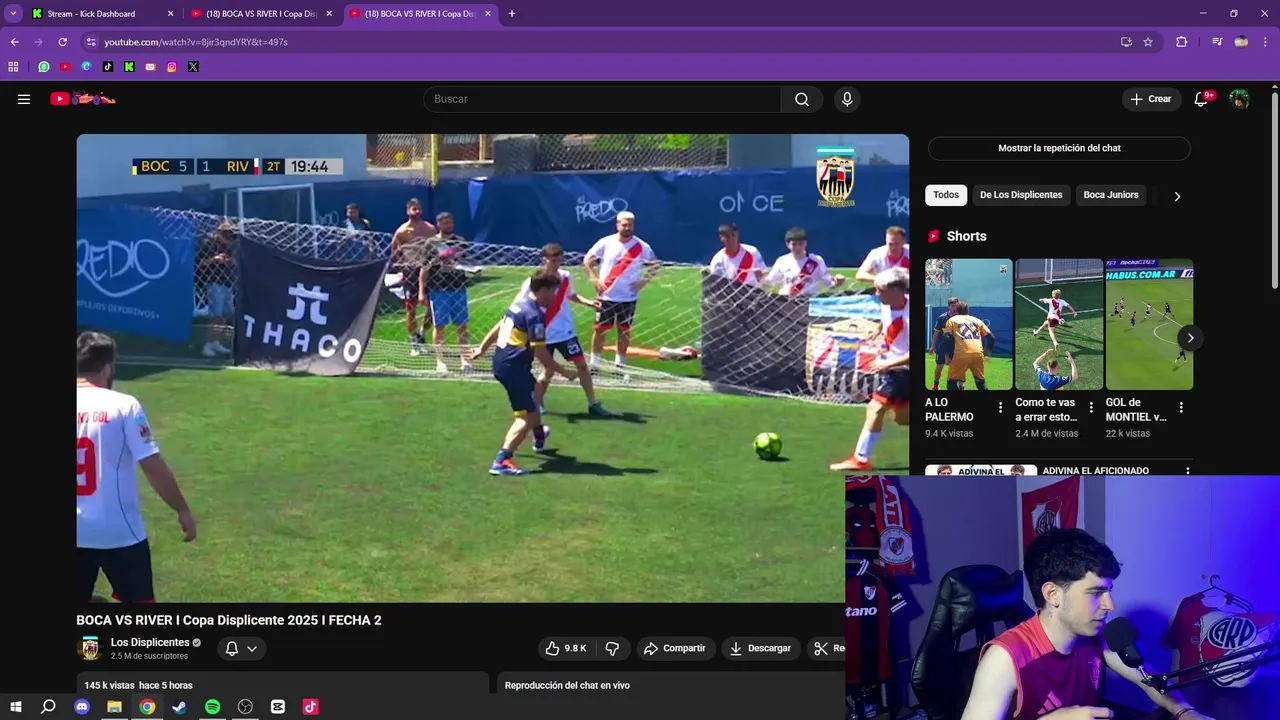Open YouTube notifications bell in the header
The image size is (1280, 720).
pos(1201,99)
